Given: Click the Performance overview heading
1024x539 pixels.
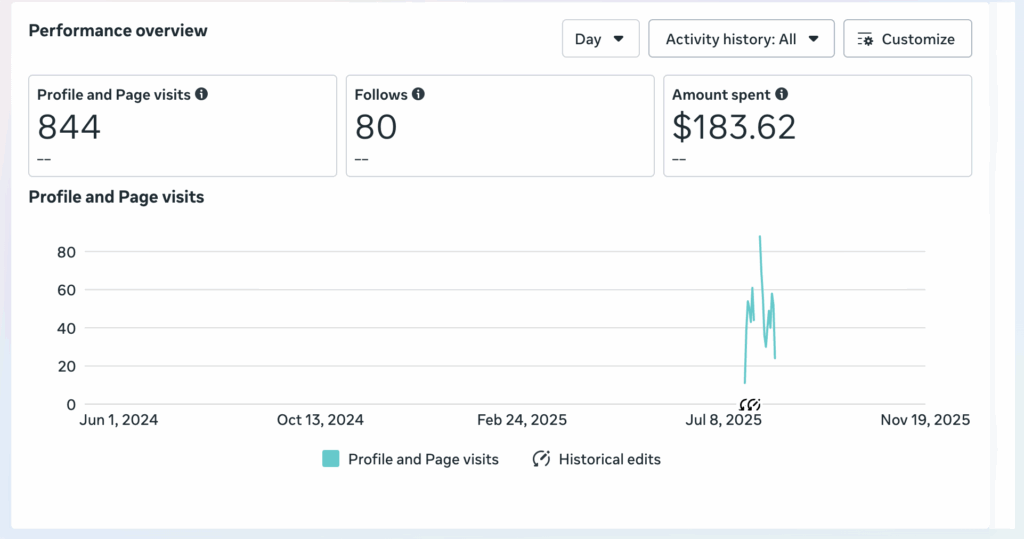Looking at the screenshot, I should (x=118, y=30).
